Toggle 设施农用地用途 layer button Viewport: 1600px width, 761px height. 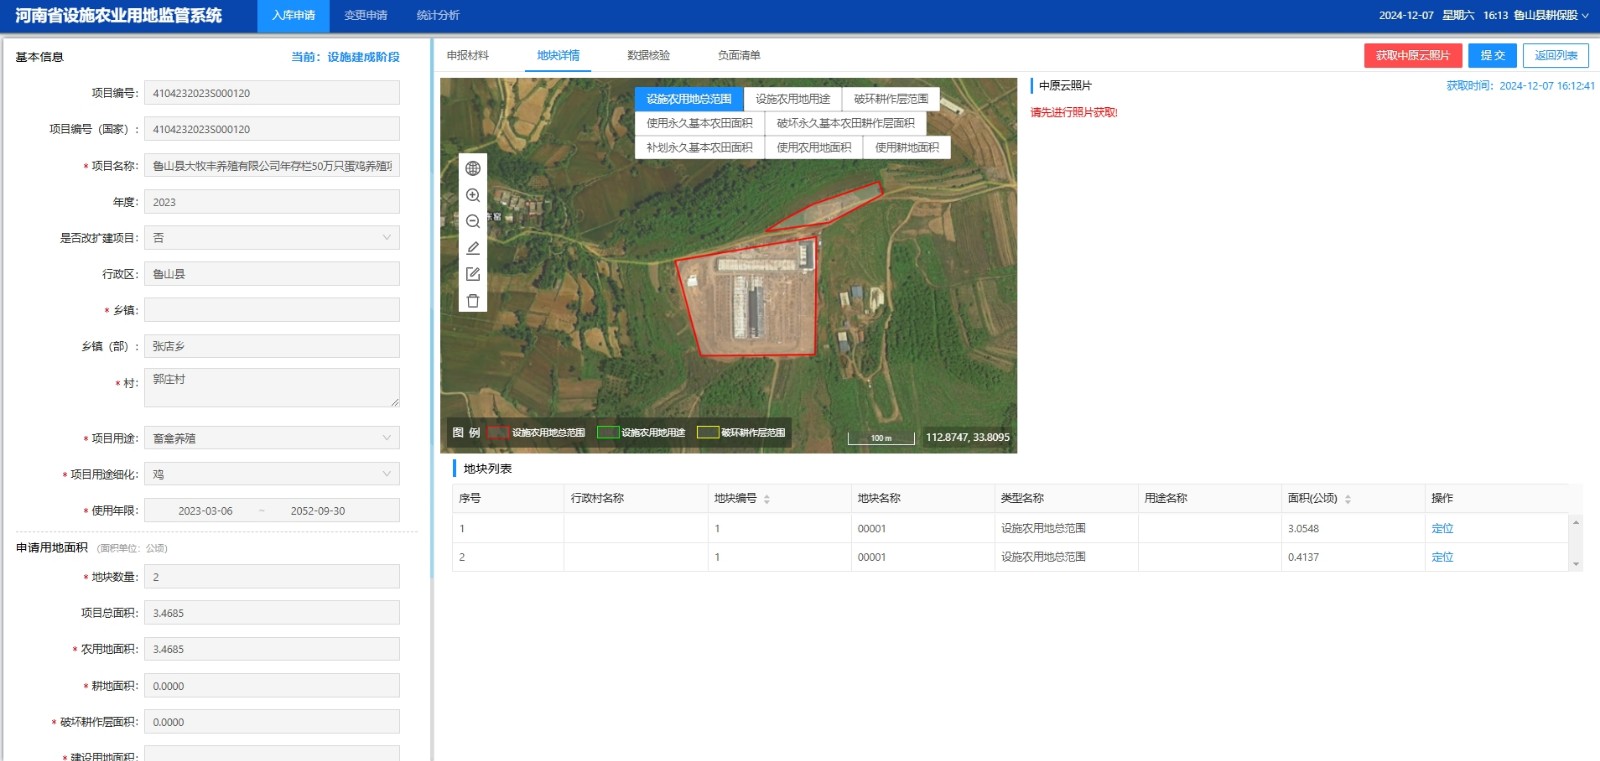coord(793,99)
